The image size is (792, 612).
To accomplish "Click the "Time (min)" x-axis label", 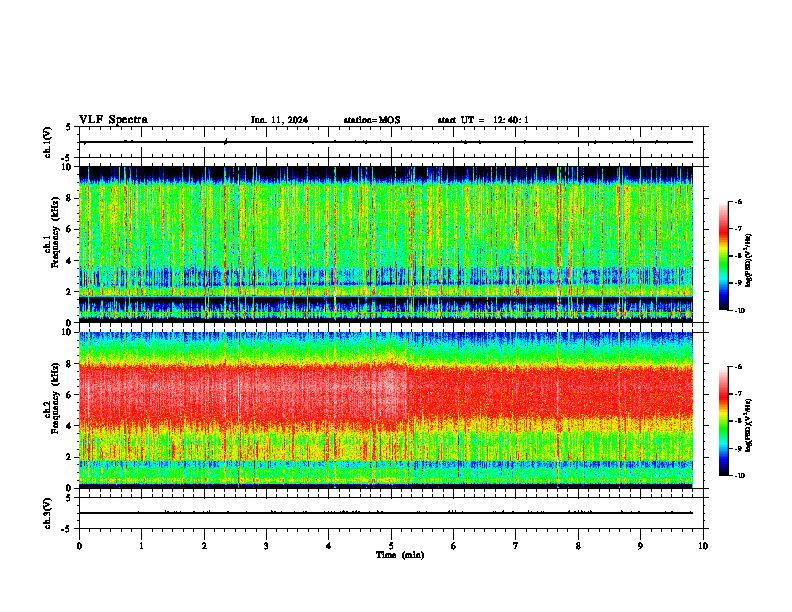I will tap(400, 555).
